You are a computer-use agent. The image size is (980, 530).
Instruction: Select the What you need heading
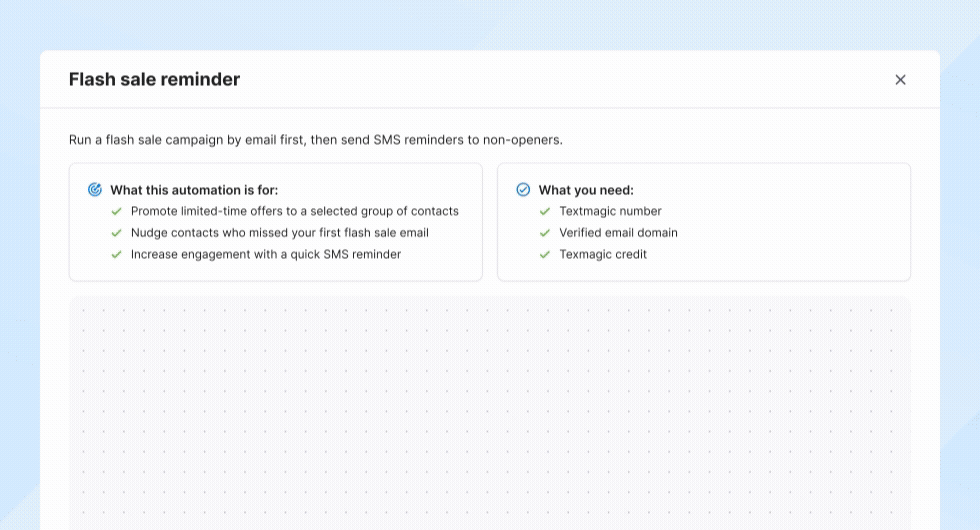(586, 190)
